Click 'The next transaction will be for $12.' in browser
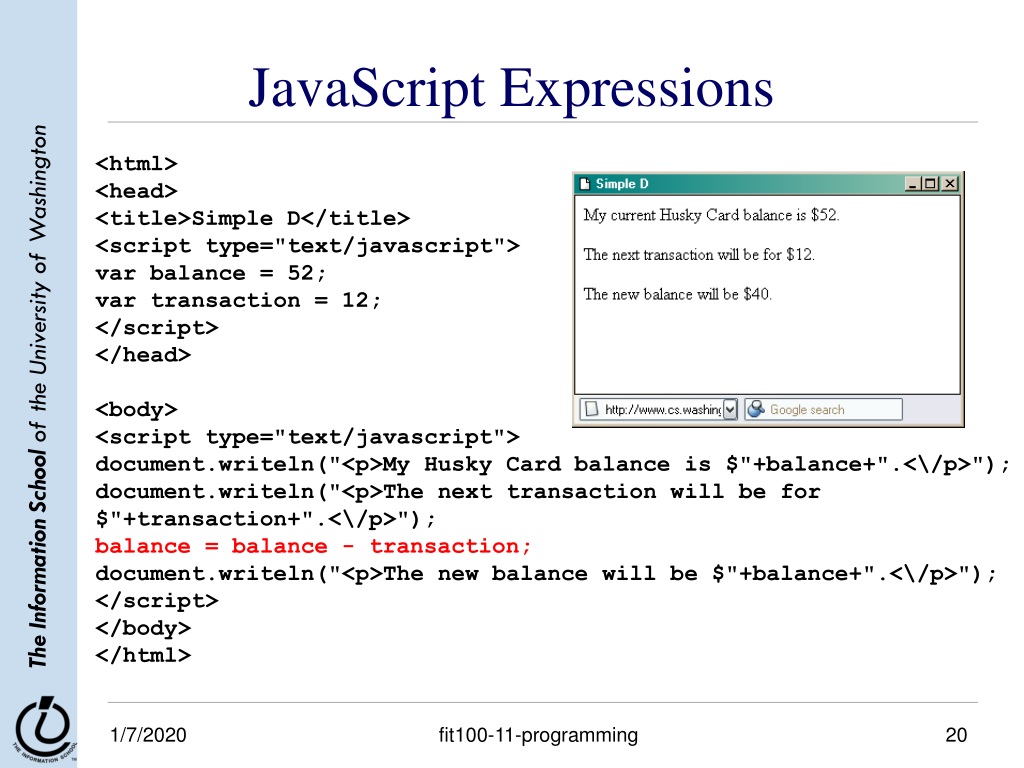This screenshot has width=1024, height=768. point(699,255)
